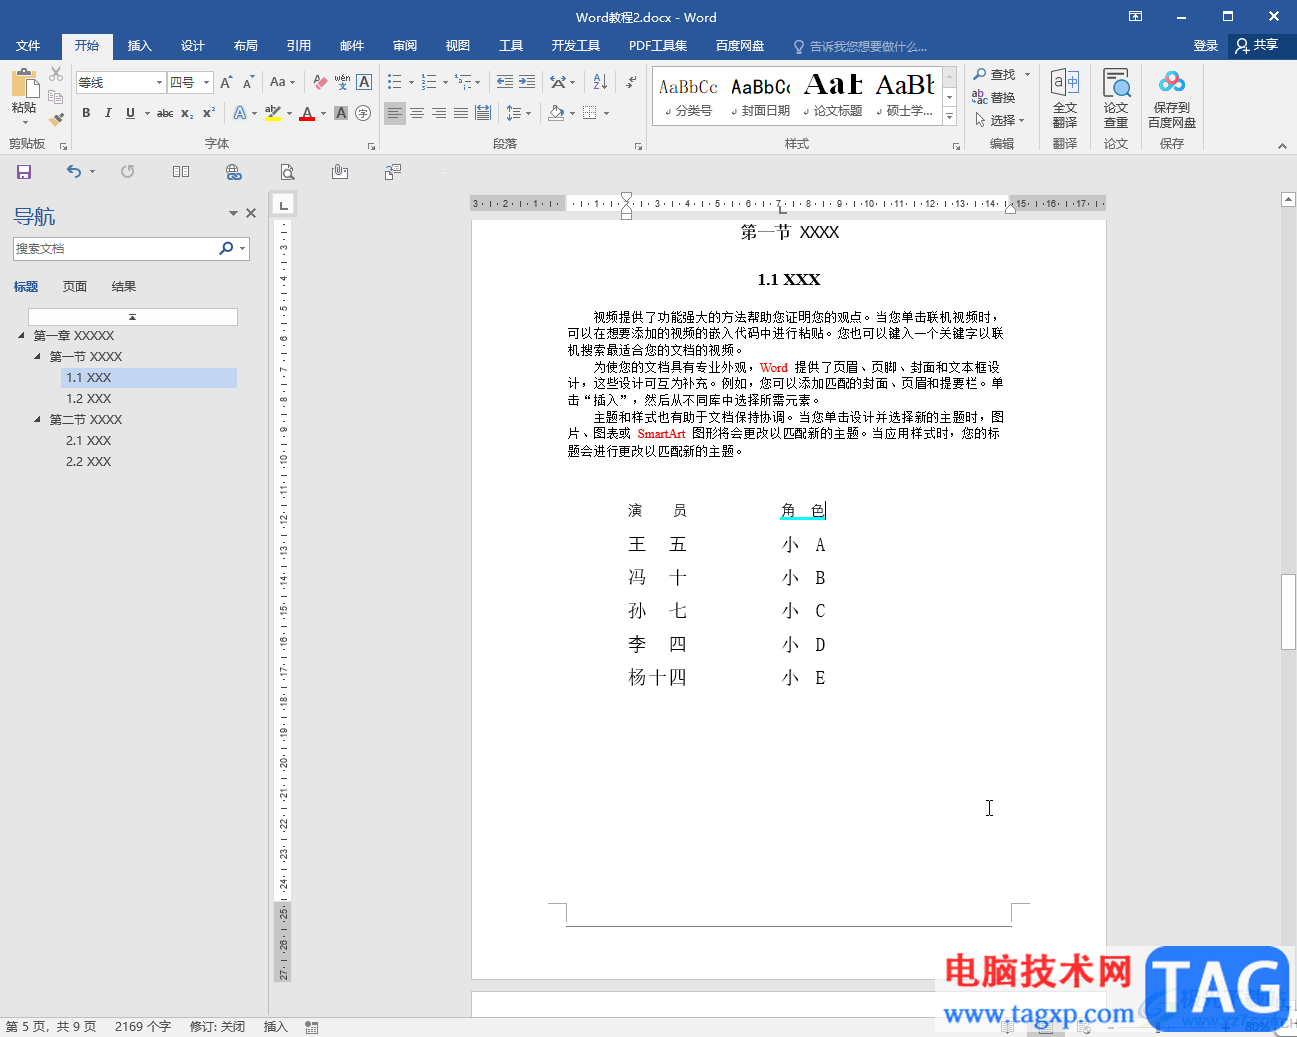The height and width of the screenshot is (1037, 1297).
Task: Open the thesis duplicate-check icon
Action: 1116,98
